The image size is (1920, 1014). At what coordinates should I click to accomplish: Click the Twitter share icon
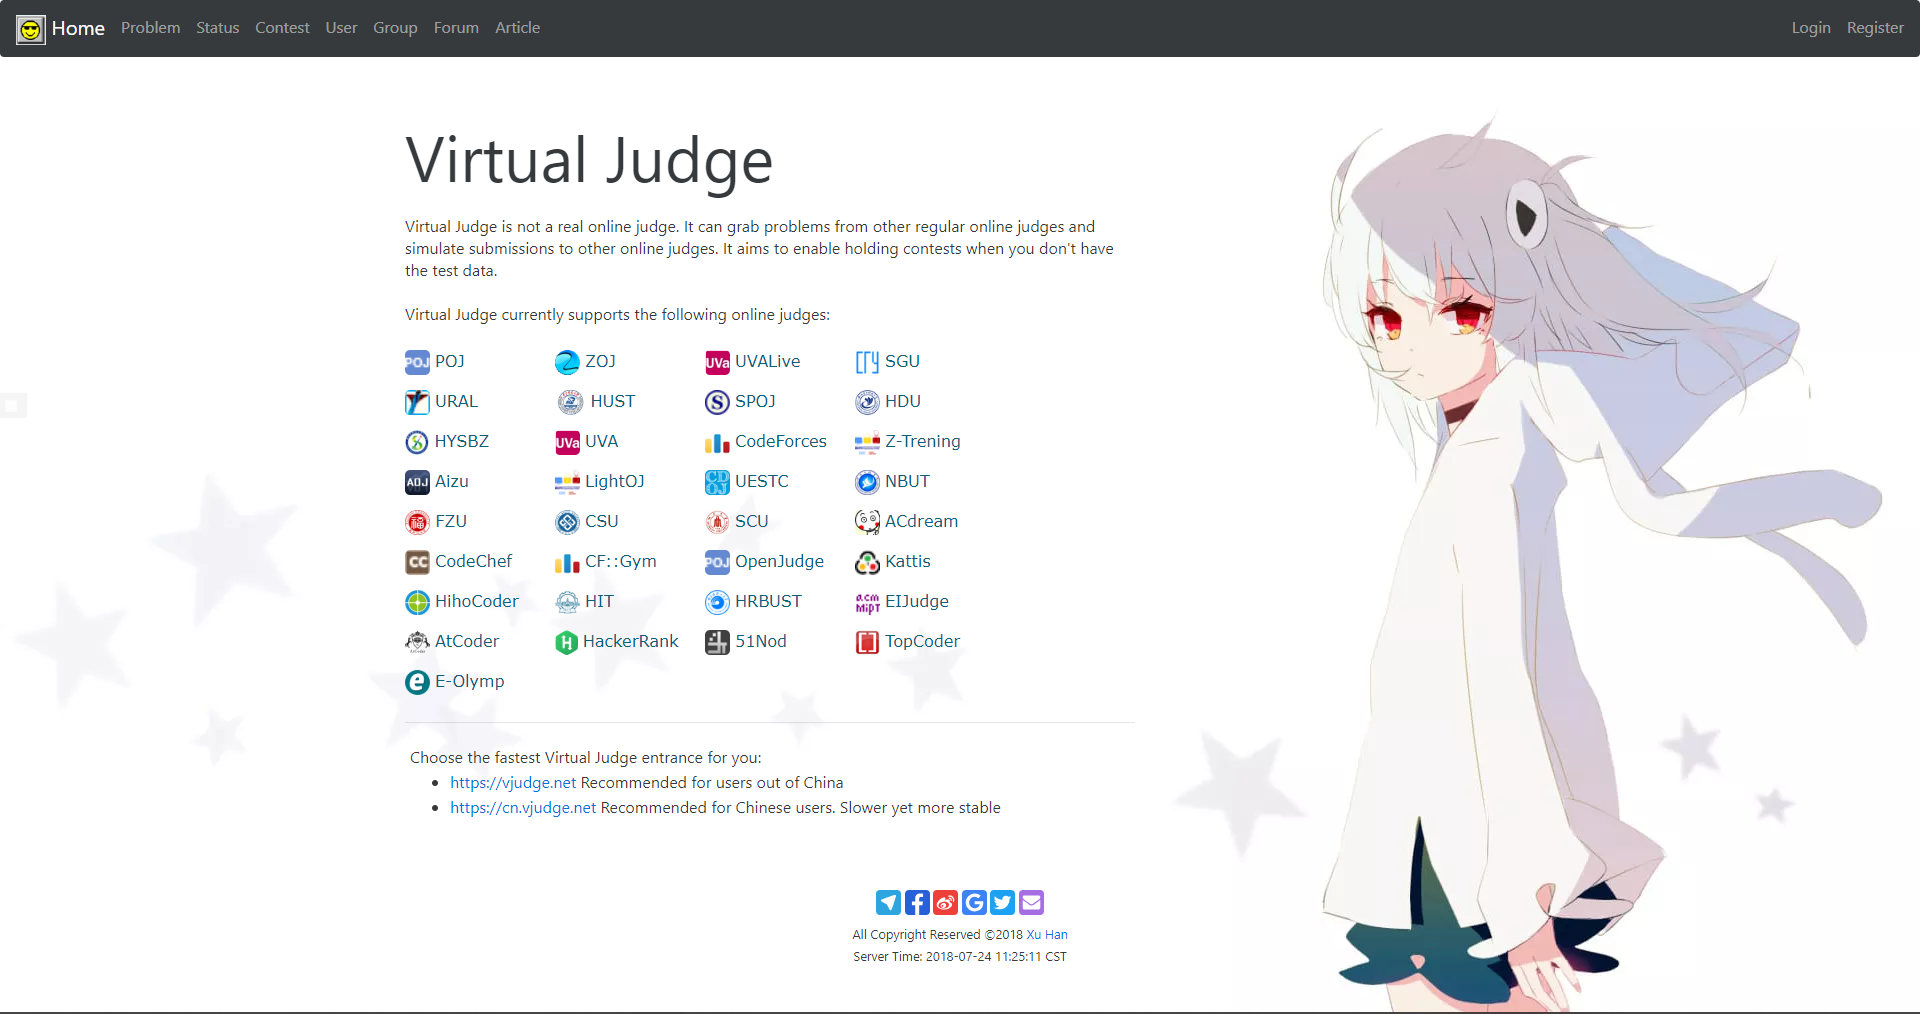1002,902
